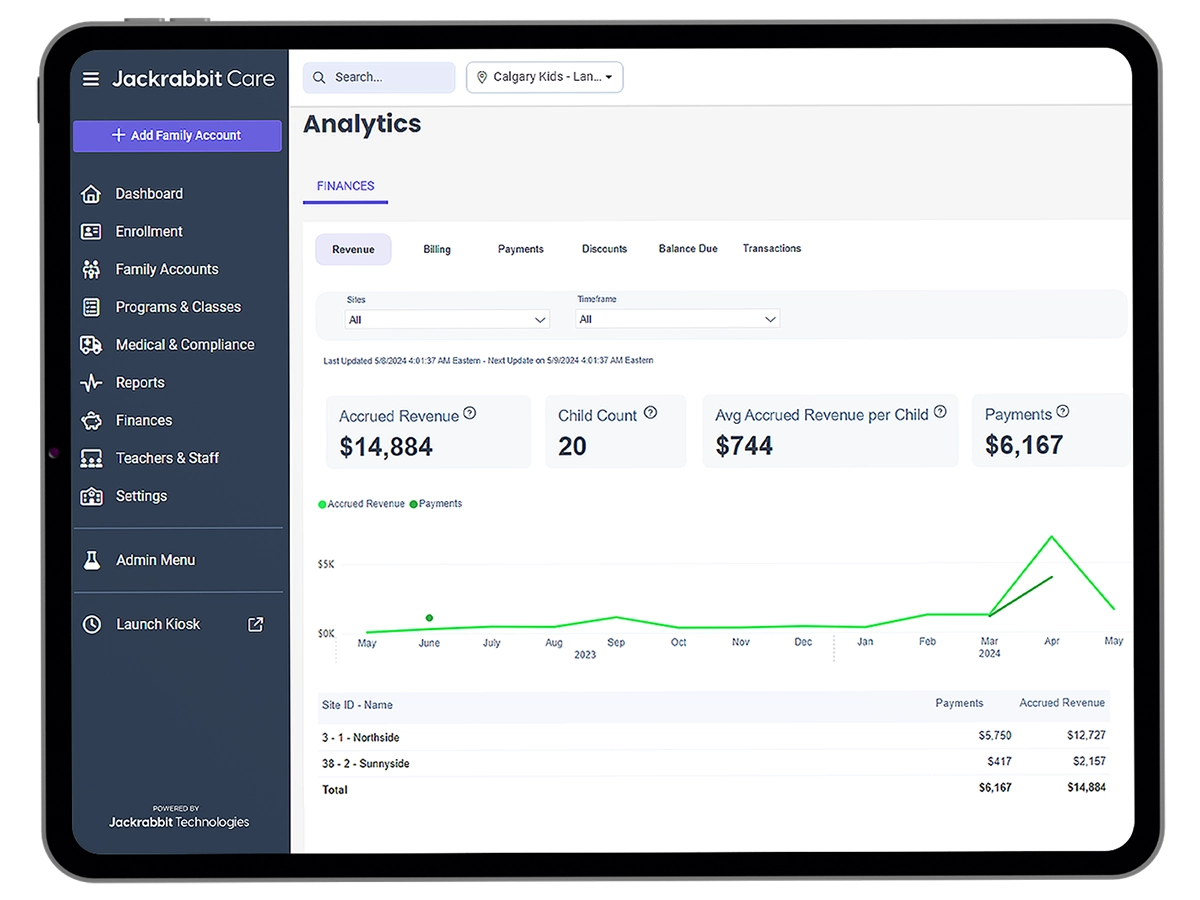Viewport: 1200px width, 900px height.
Task: Click the Child Count help icon
Action: pyautogui.click(x=650, y=412)
